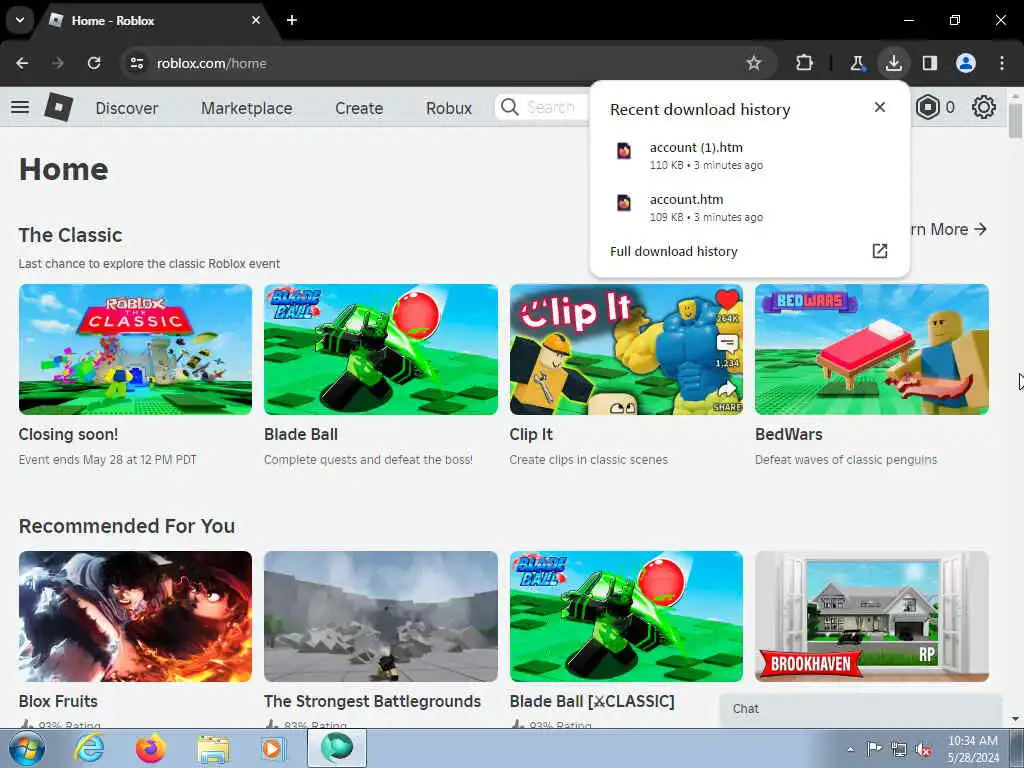Image resolution: width=1024 pixels, height=768 pixels.
Task: Click the muted volume tray icon
Action: (923, 750)
